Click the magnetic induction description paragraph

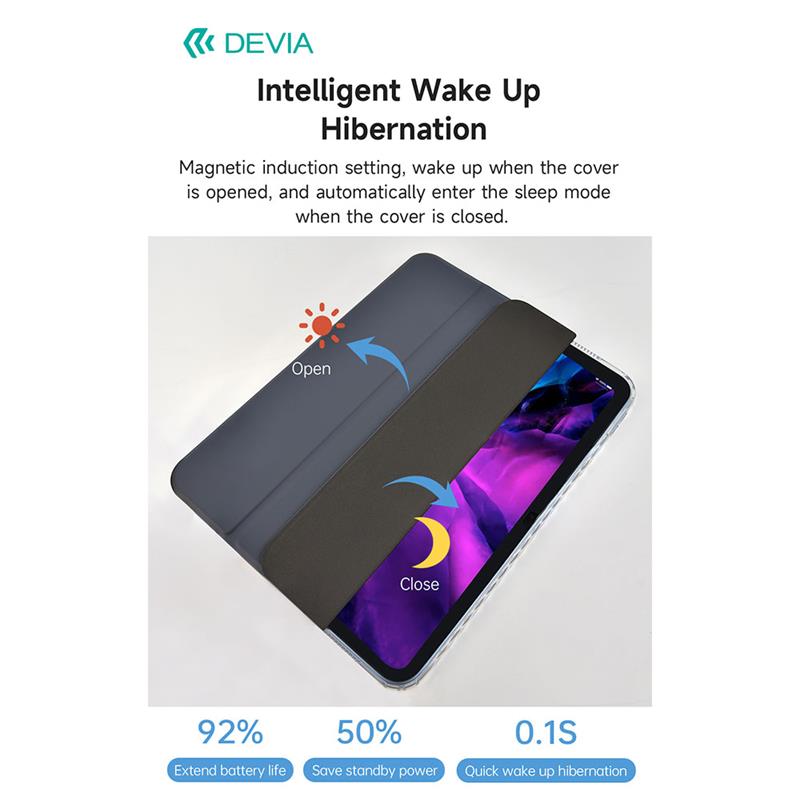pos(399,192)
